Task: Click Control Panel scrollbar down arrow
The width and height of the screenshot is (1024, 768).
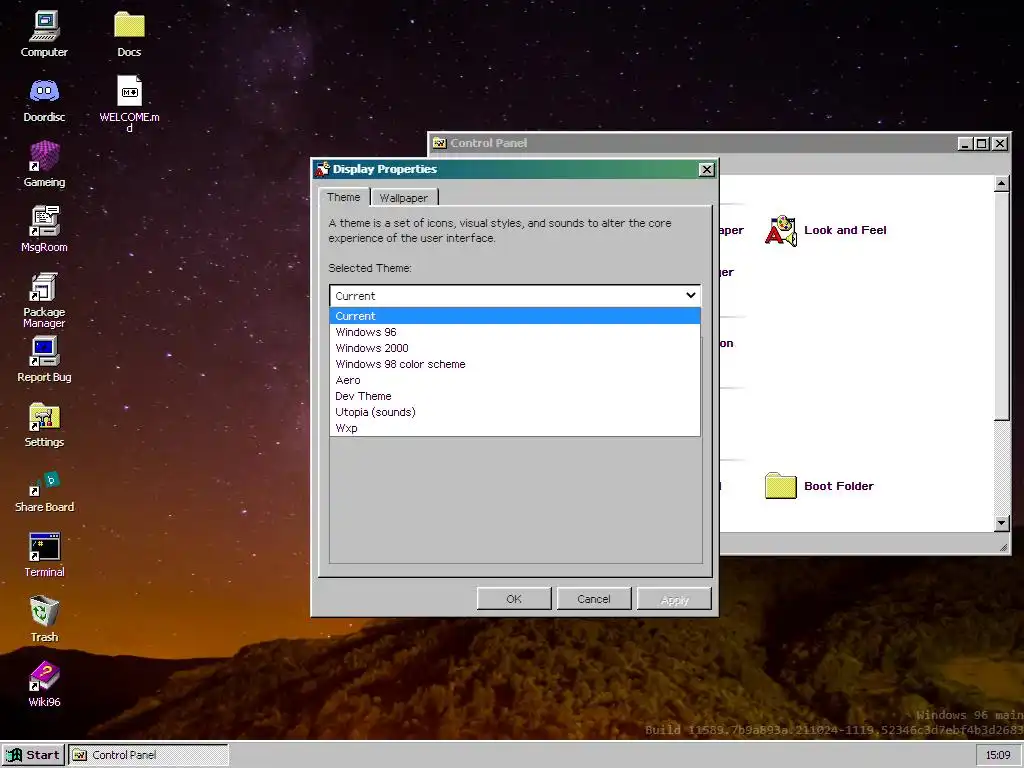Action: (x=1002, y=522)
